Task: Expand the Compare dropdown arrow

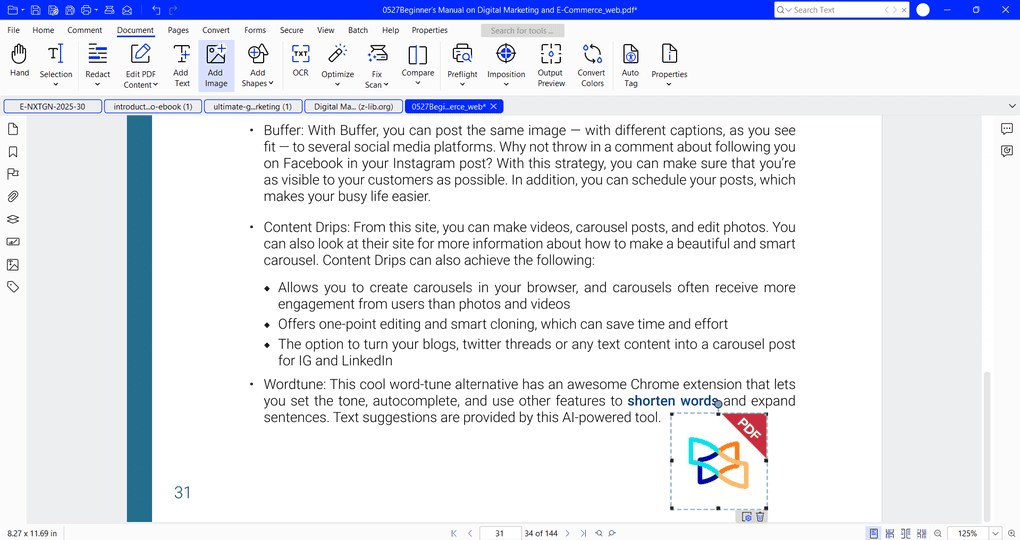Action: click(418, 83)
